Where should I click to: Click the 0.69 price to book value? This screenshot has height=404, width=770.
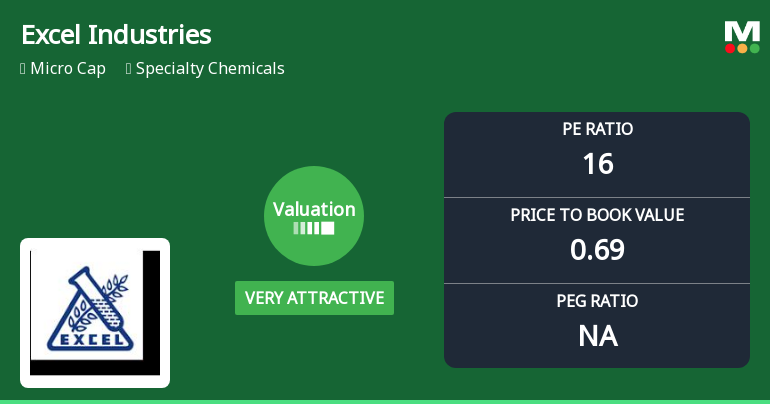(x=597, y=249)
